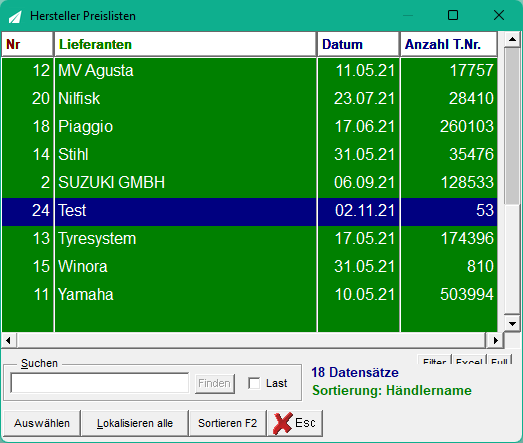The width and height of the screenshot is (523, 443).
Task: Click the Datum column header
Action: point(358,44)
